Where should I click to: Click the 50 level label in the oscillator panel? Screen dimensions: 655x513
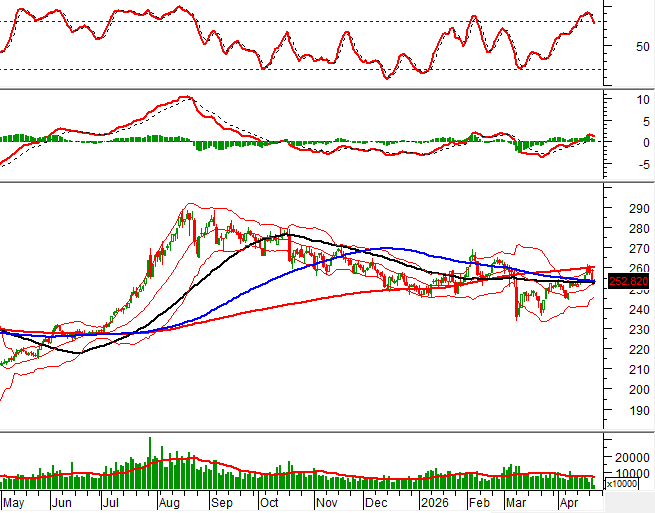coord(617,46)
